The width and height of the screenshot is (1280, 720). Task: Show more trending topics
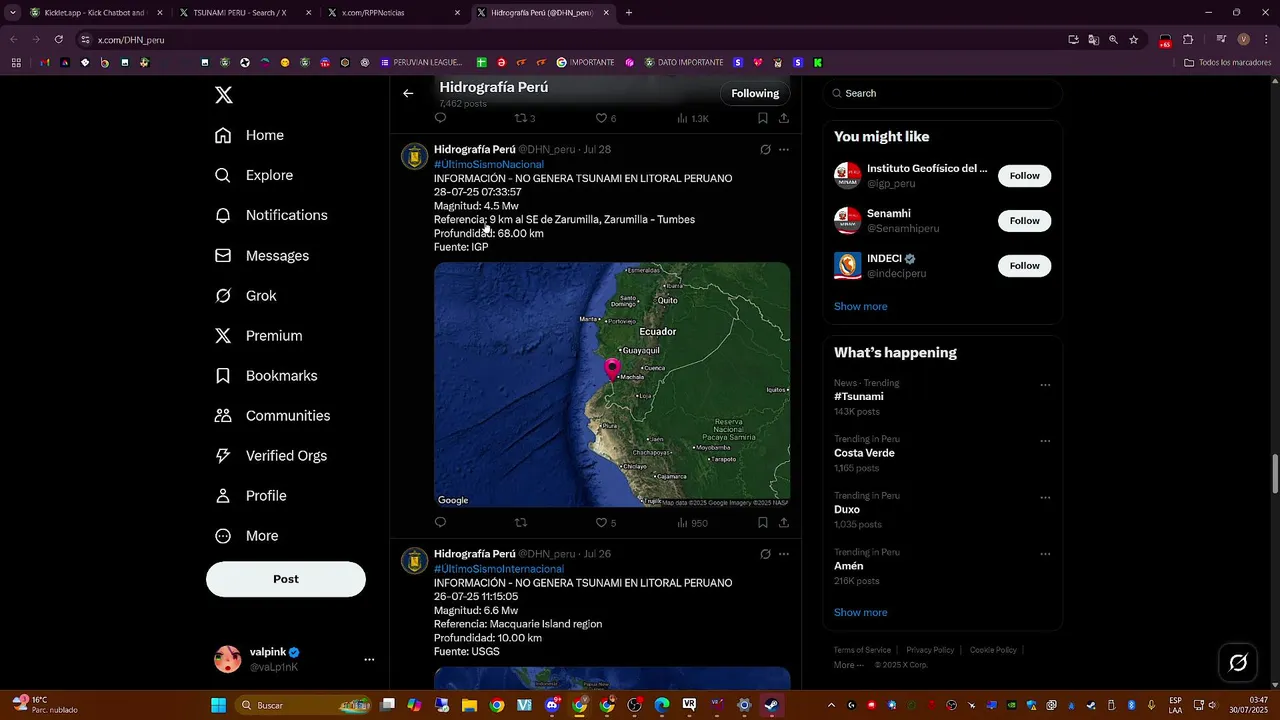point(860,612)
